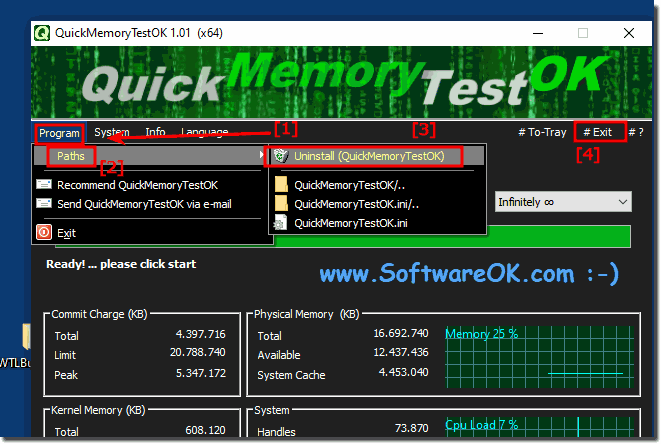Image resolution: width=661 pixels, height=444 pixels.
Task: Click the folder icon beside QuickMemoryTestOK/..
Action: pyautogui.click(x=281, y=185)
